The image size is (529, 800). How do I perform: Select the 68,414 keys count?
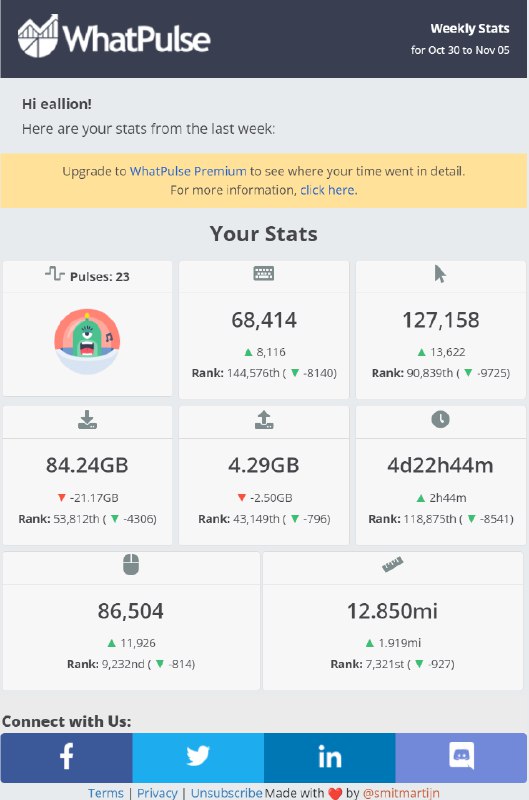pos(264,320)
